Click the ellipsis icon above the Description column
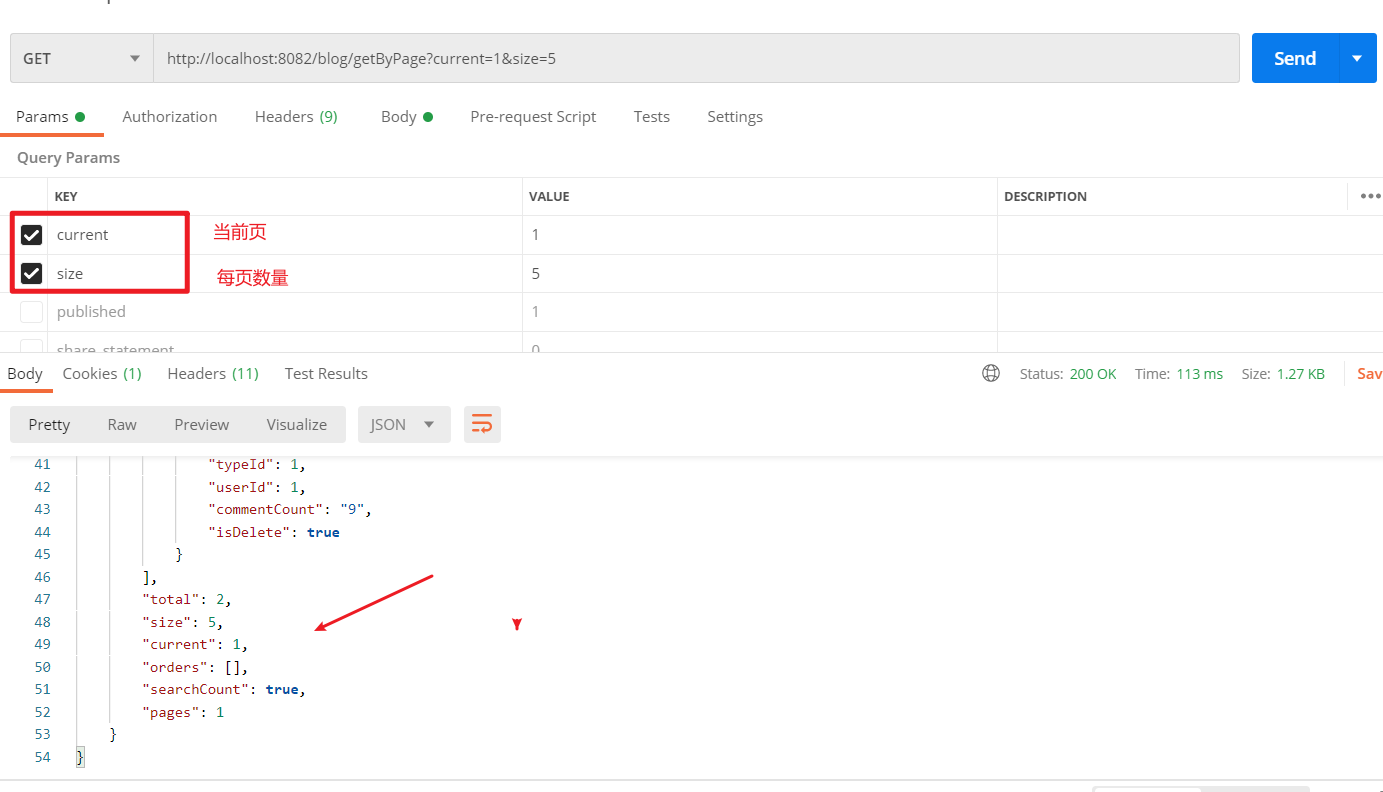 (x=1369, y=196)
